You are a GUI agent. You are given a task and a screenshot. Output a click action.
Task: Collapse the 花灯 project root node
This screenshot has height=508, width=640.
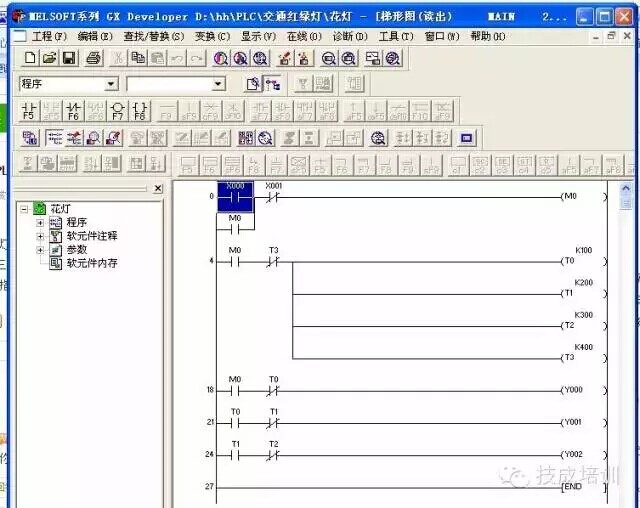click(x=25, y=208)
